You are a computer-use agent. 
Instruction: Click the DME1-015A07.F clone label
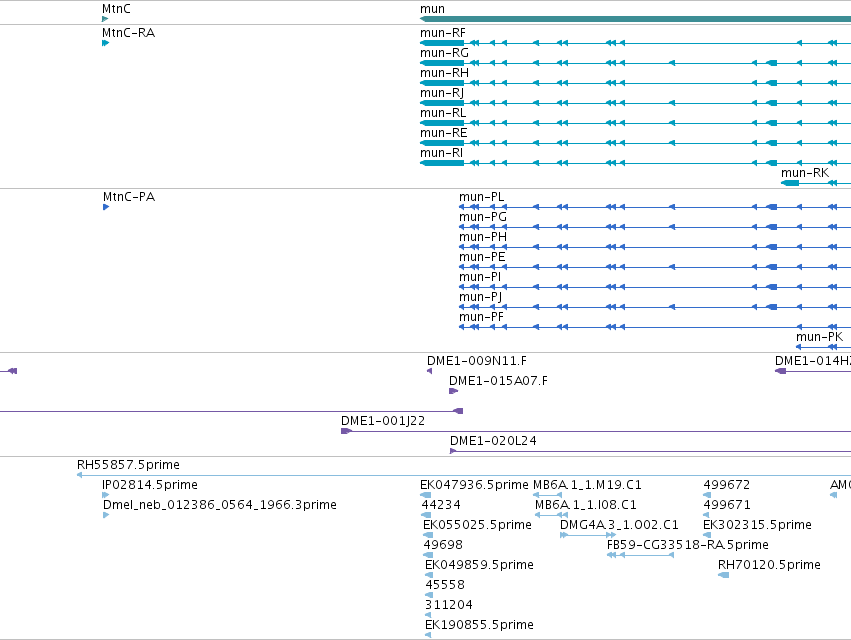(498, 381)
